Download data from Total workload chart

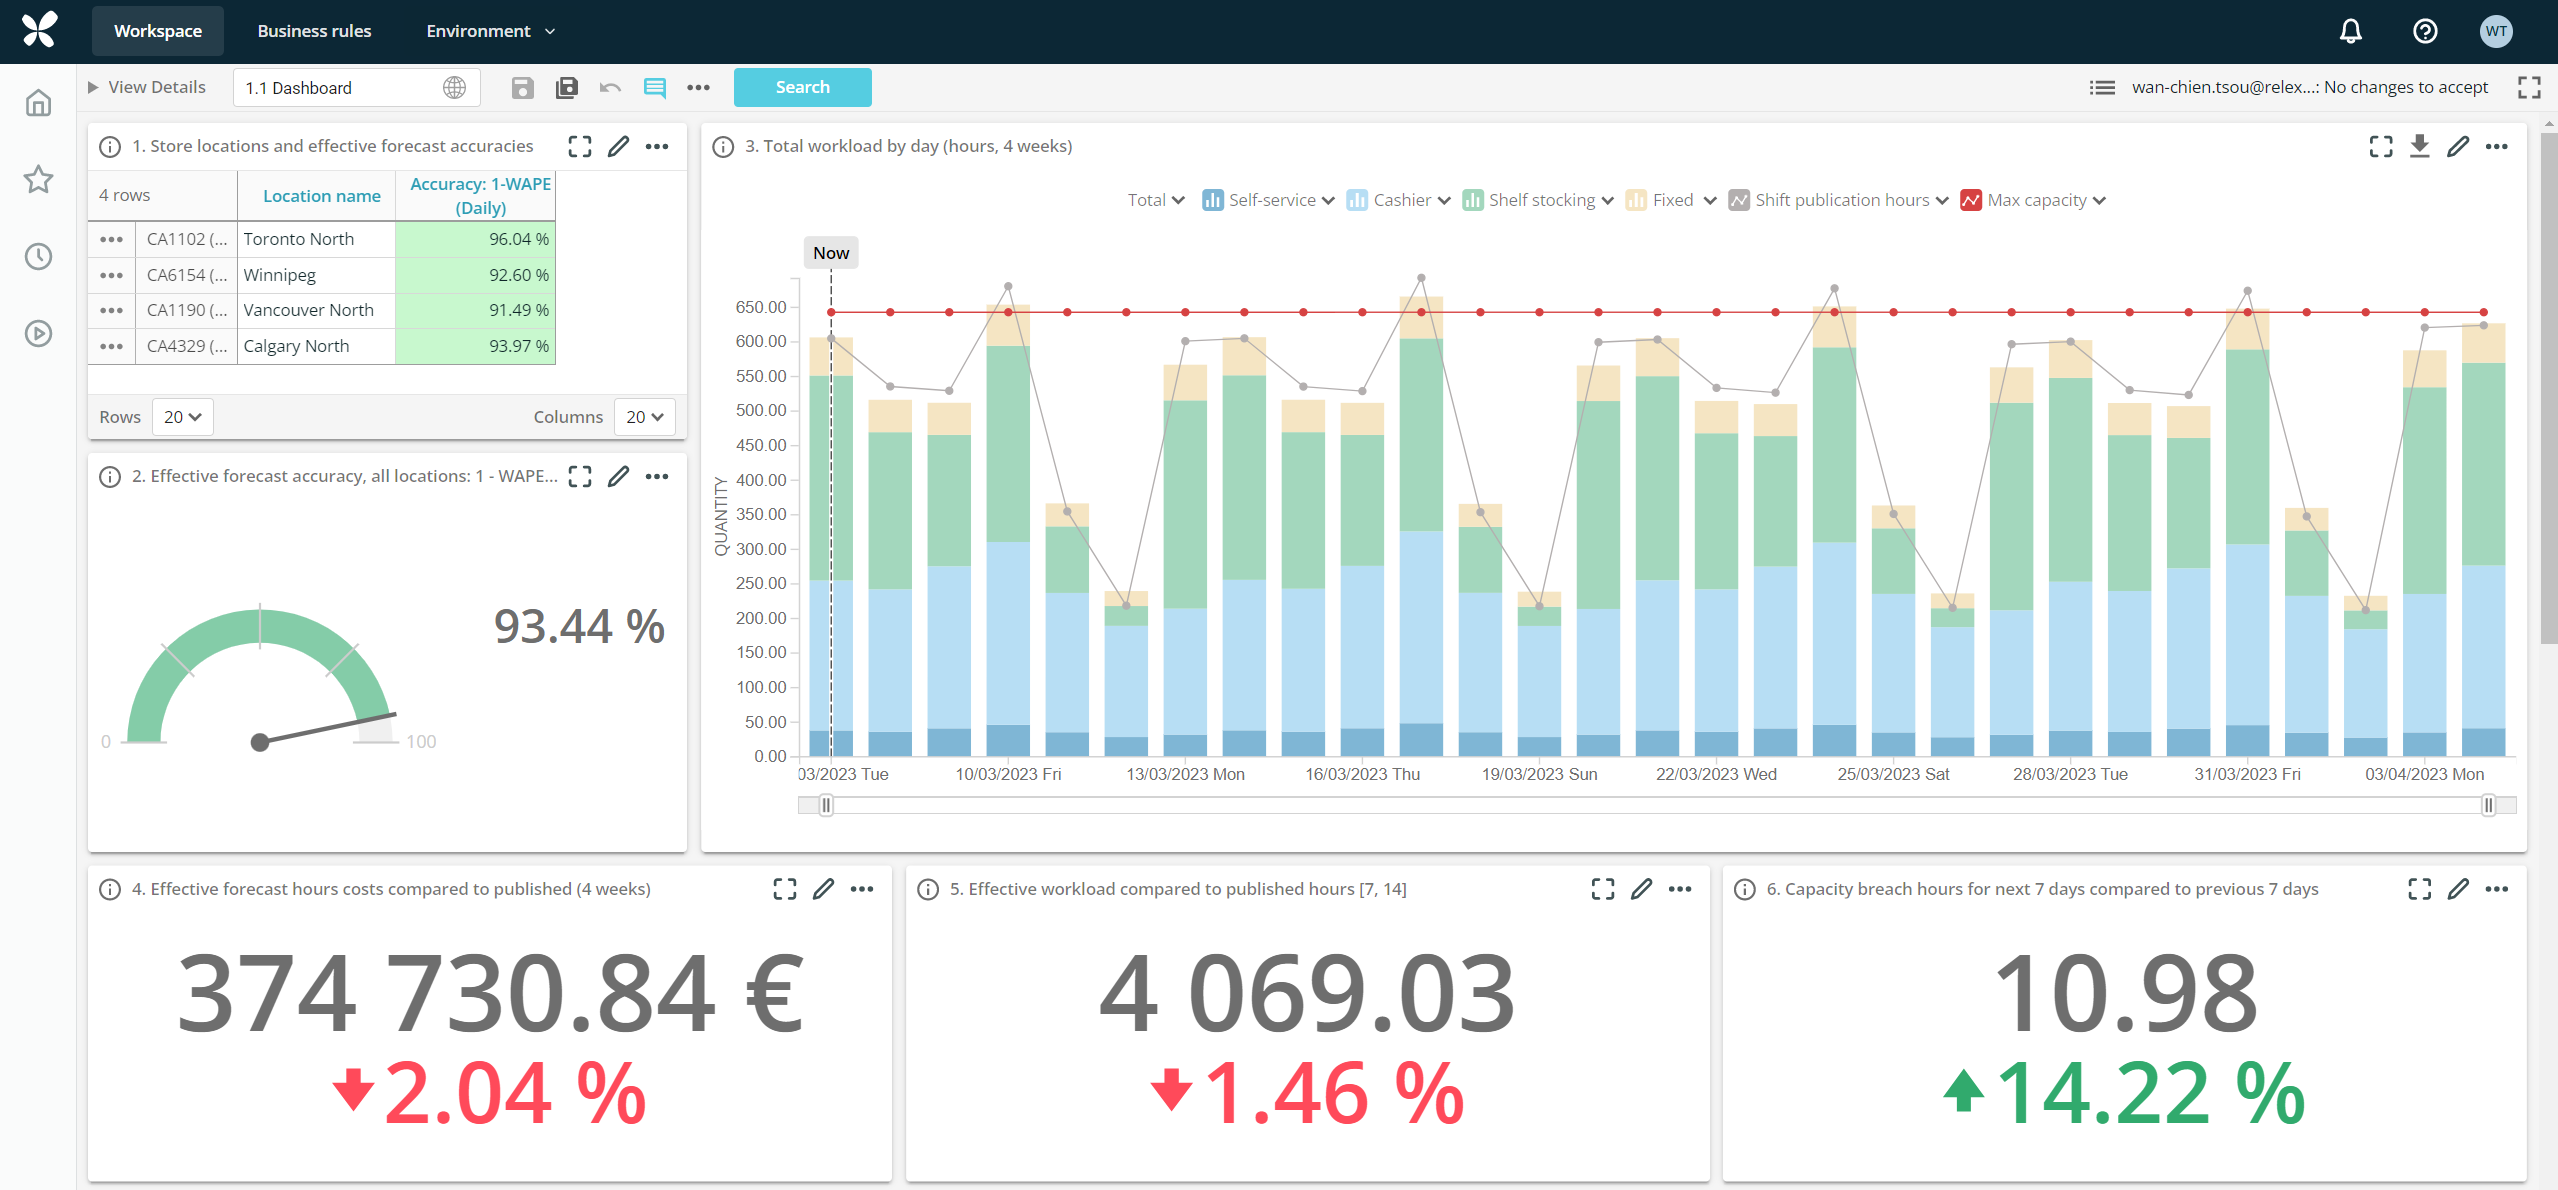coord(2419,146)
